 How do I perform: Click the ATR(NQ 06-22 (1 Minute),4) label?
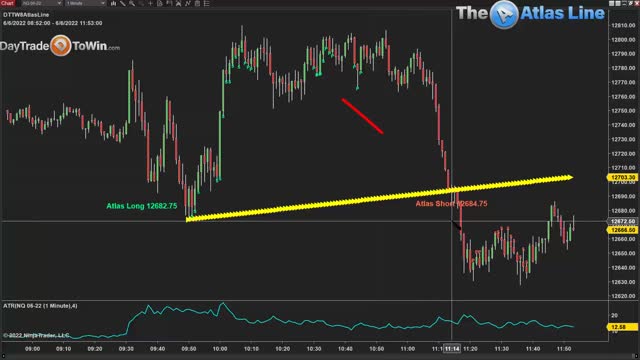40,305
